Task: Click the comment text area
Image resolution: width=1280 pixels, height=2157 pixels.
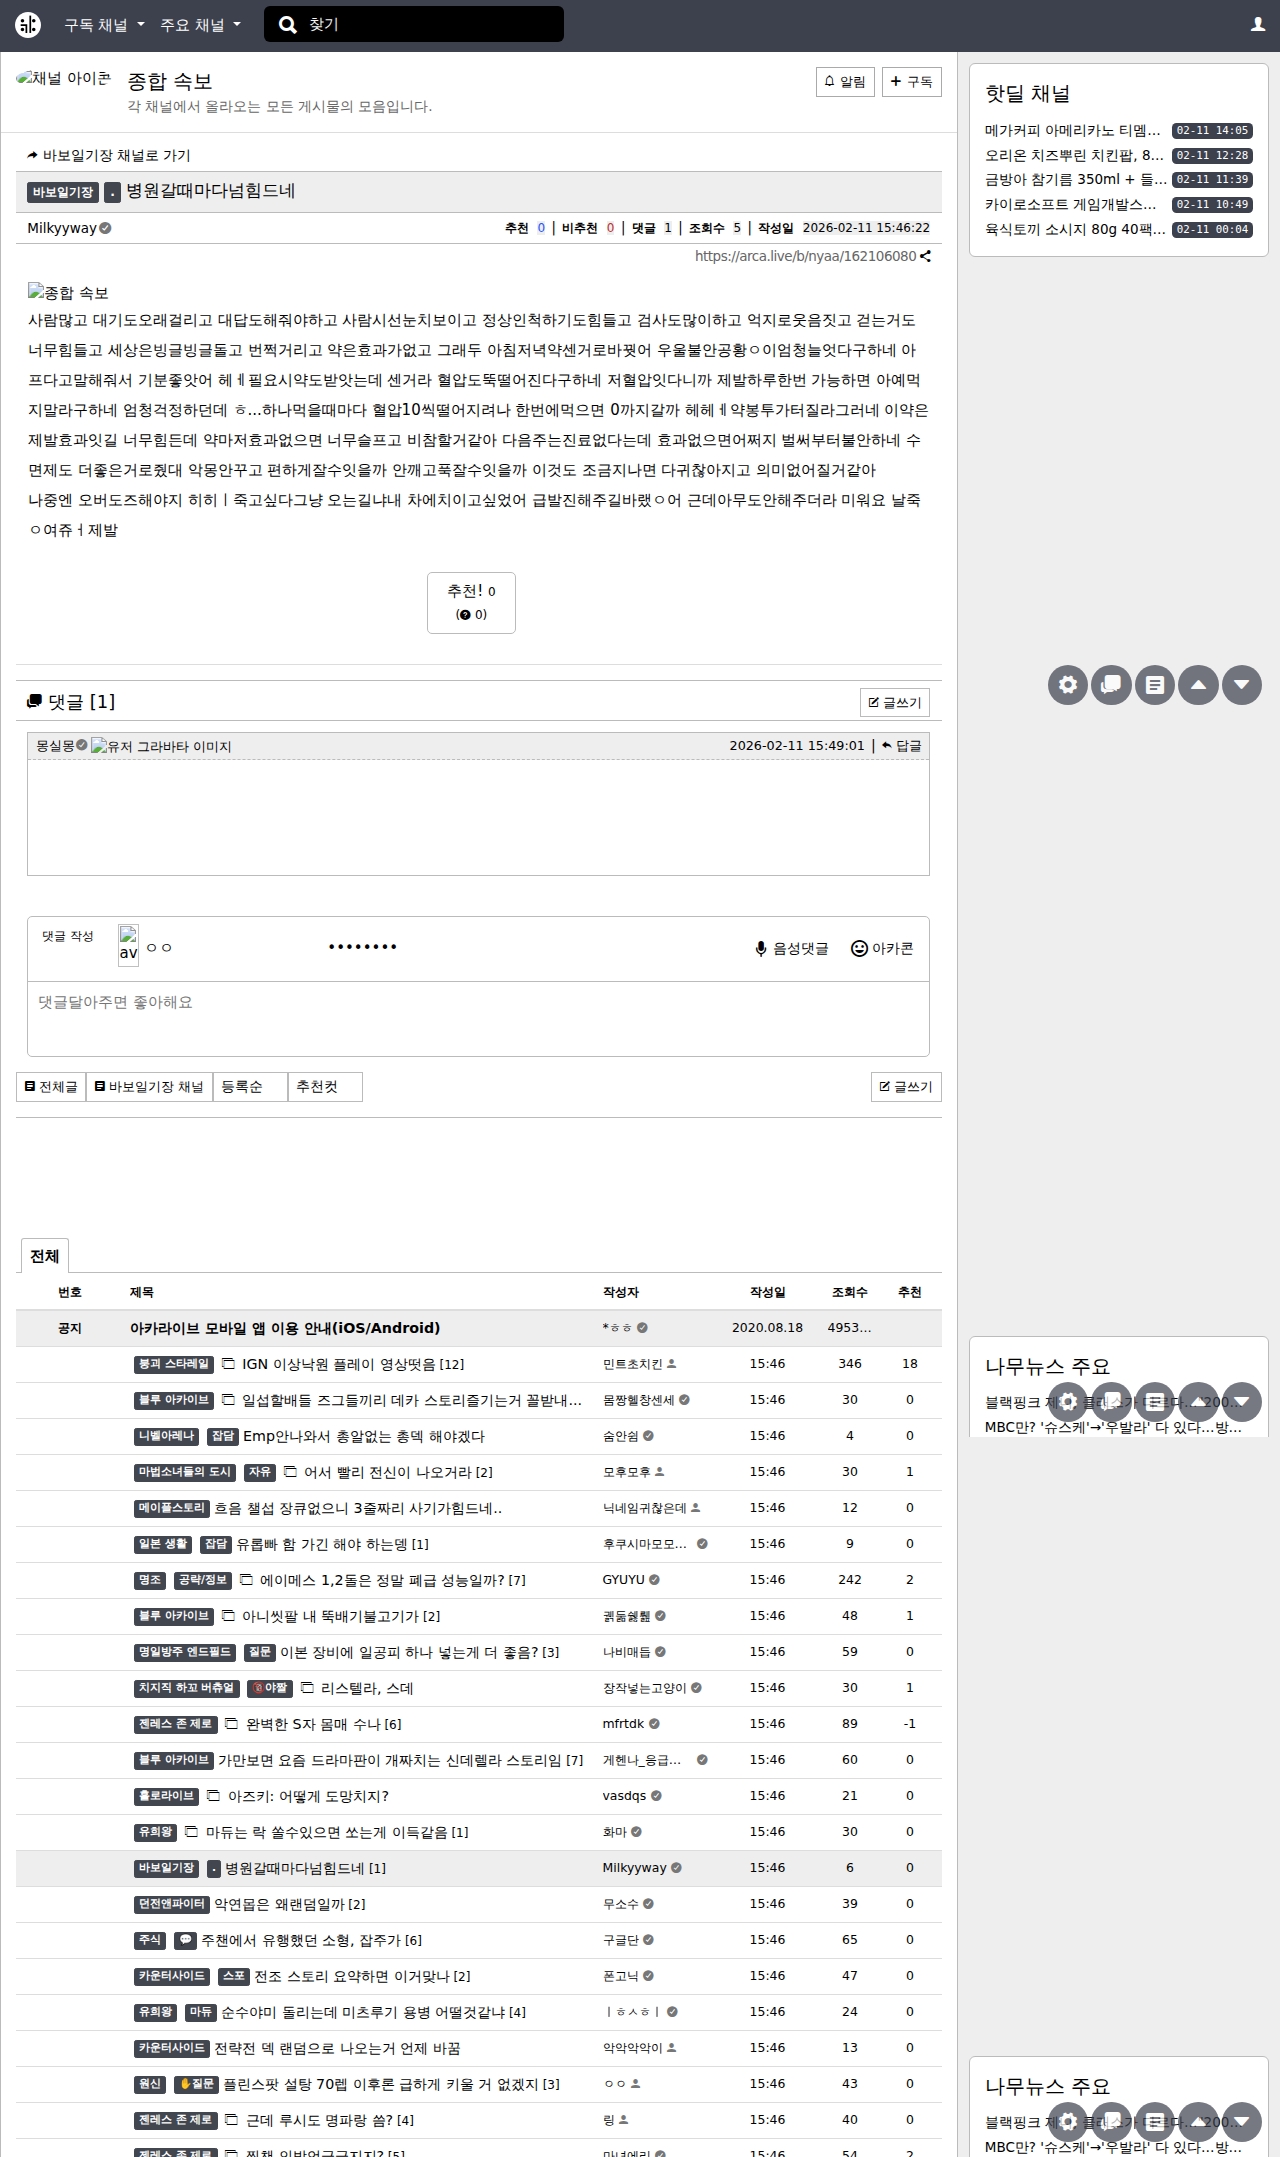Action: coord(478,1018)
